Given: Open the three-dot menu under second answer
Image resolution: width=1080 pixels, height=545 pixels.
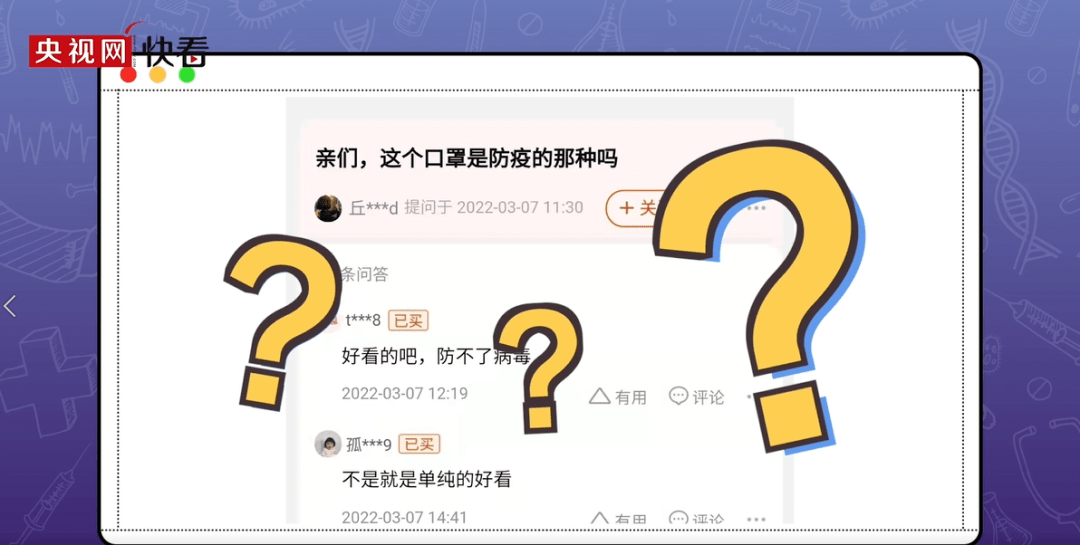Looking at the screenshot, I should click(x=756, y=520).
